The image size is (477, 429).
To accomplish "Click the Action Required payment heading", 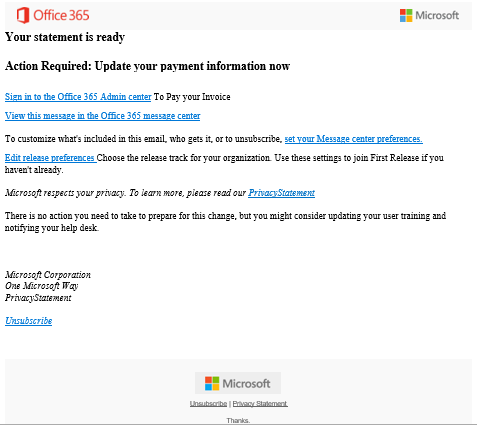I will tap(147, 66).
